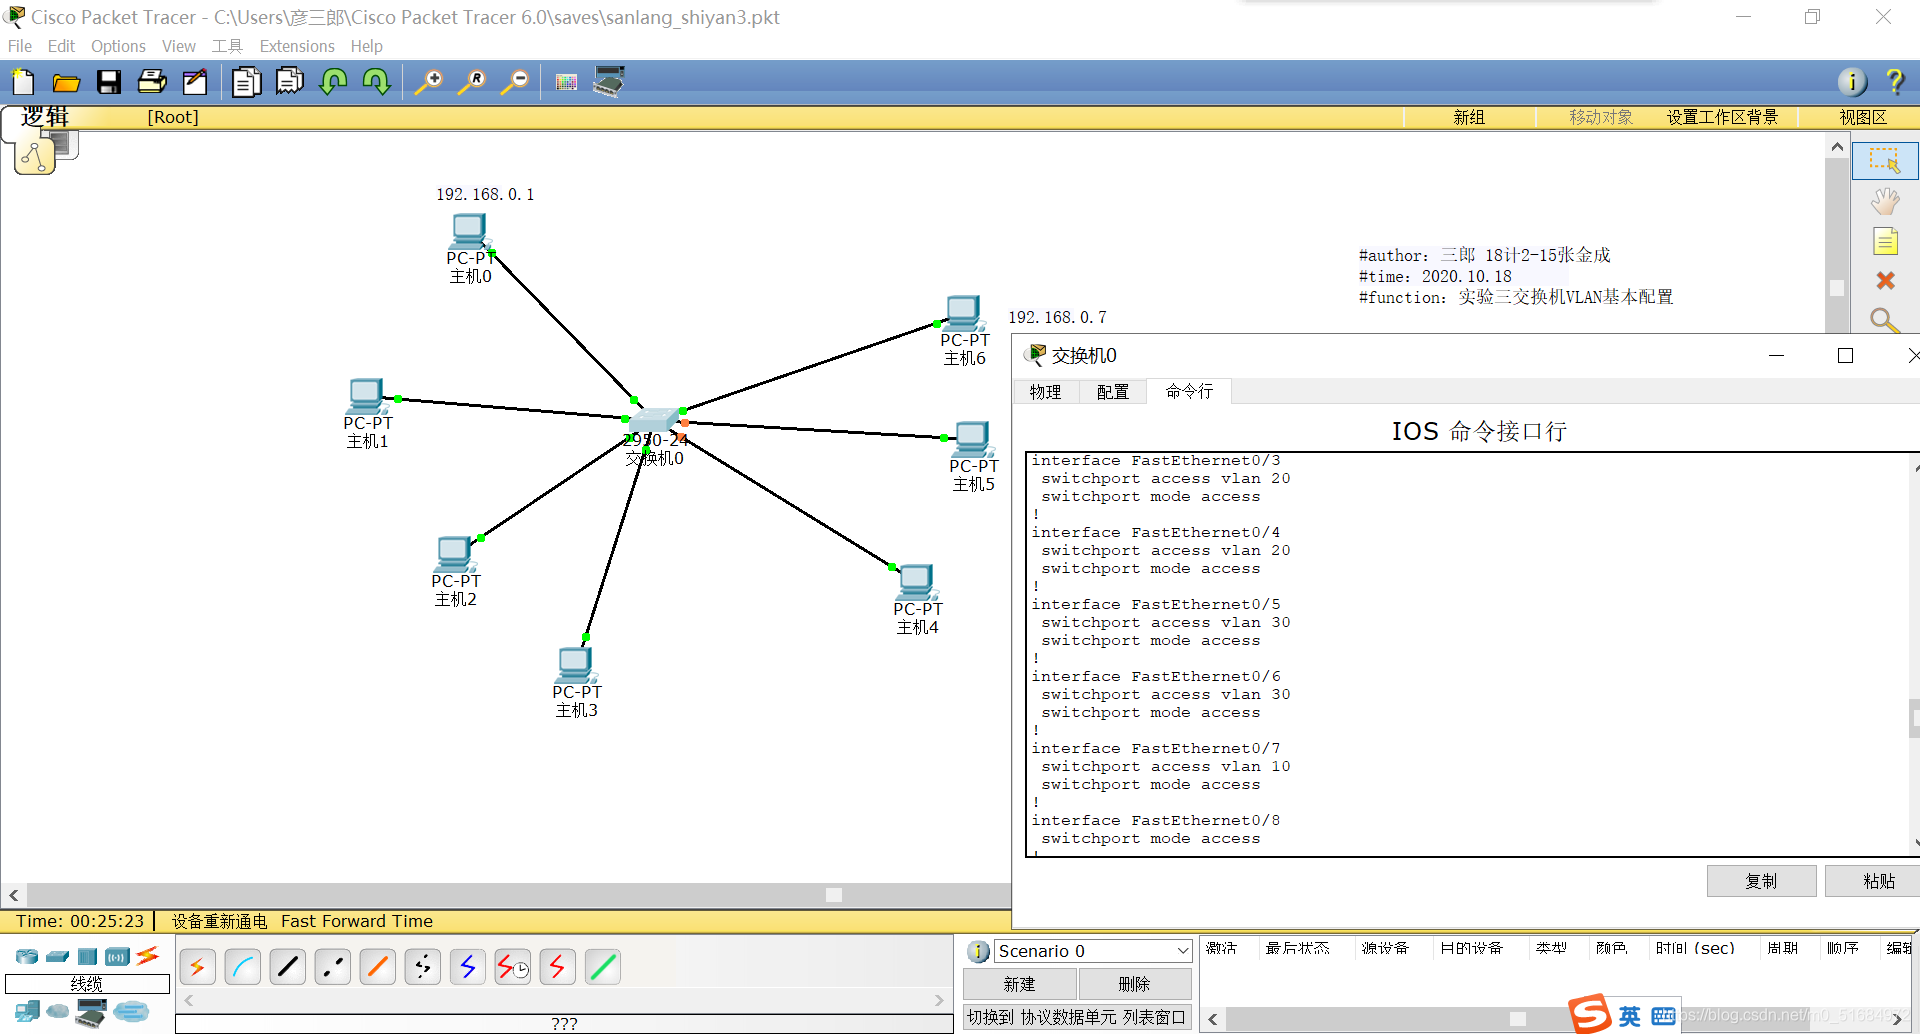This screenshot has height=1034, width=1920.
Task: Click the New file toolbar icon
Action: coord(23,82)
